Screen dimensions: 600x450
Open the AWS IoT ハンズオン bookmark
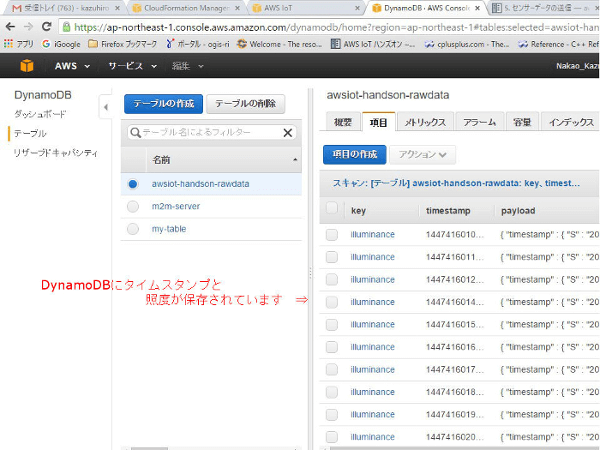coord(373,44)
